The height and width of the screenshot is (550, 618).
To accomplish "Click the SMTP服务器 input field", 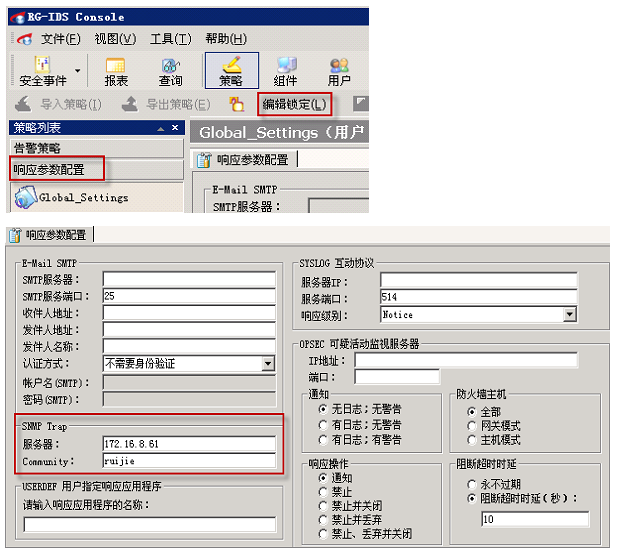I will (x=189, y=279).
